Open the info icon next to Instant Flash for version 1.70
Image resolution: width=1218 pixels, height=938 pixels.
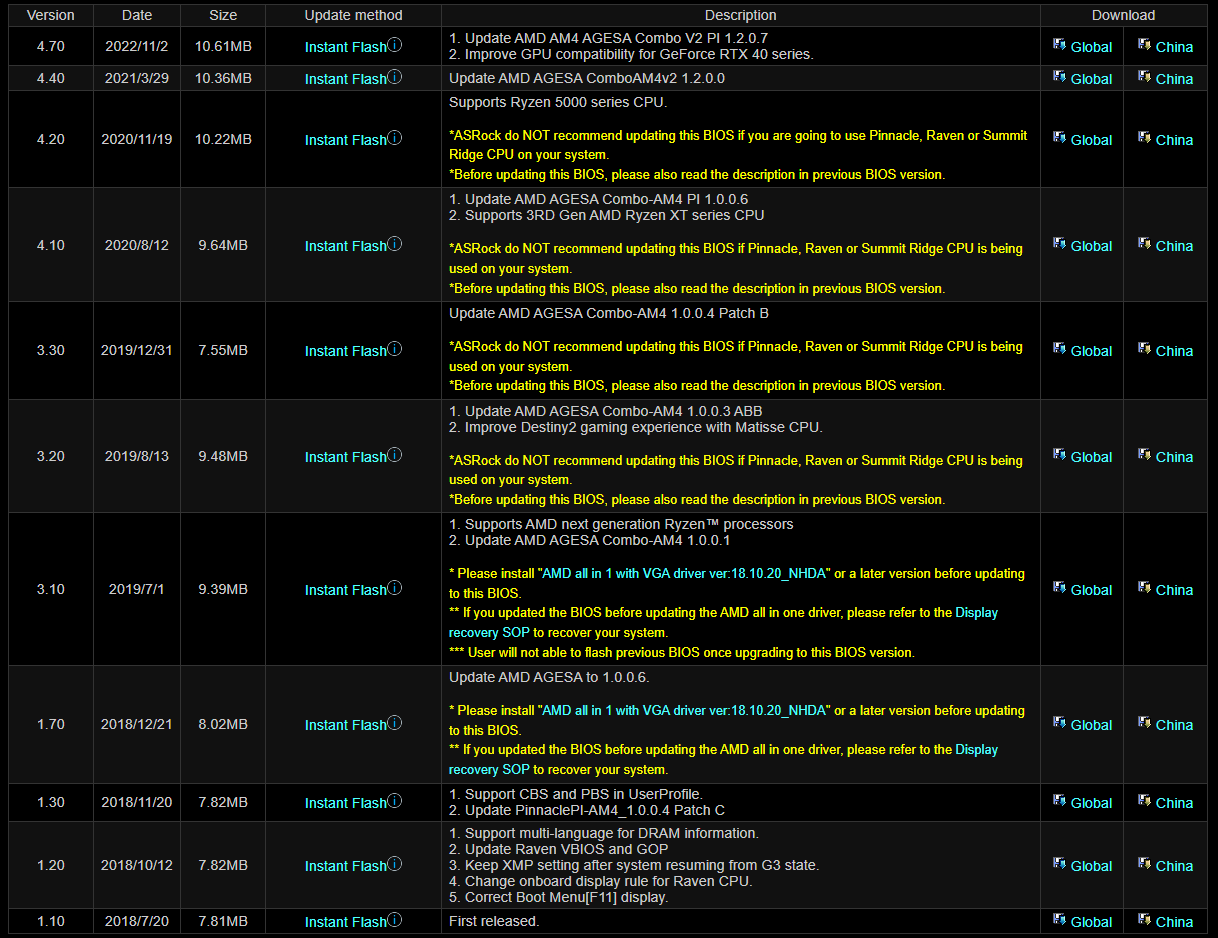point(394,723)
